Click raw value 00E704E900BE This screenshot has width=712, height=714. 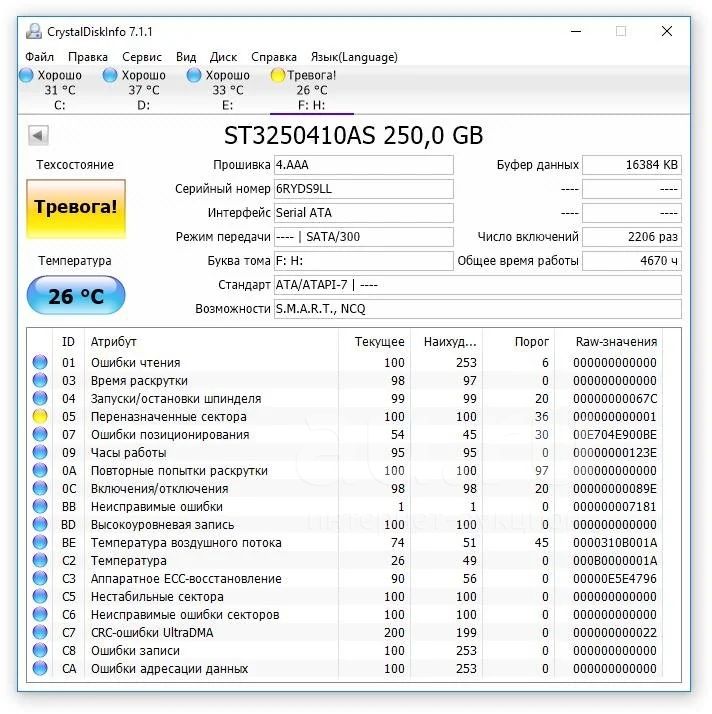(615, 434)
